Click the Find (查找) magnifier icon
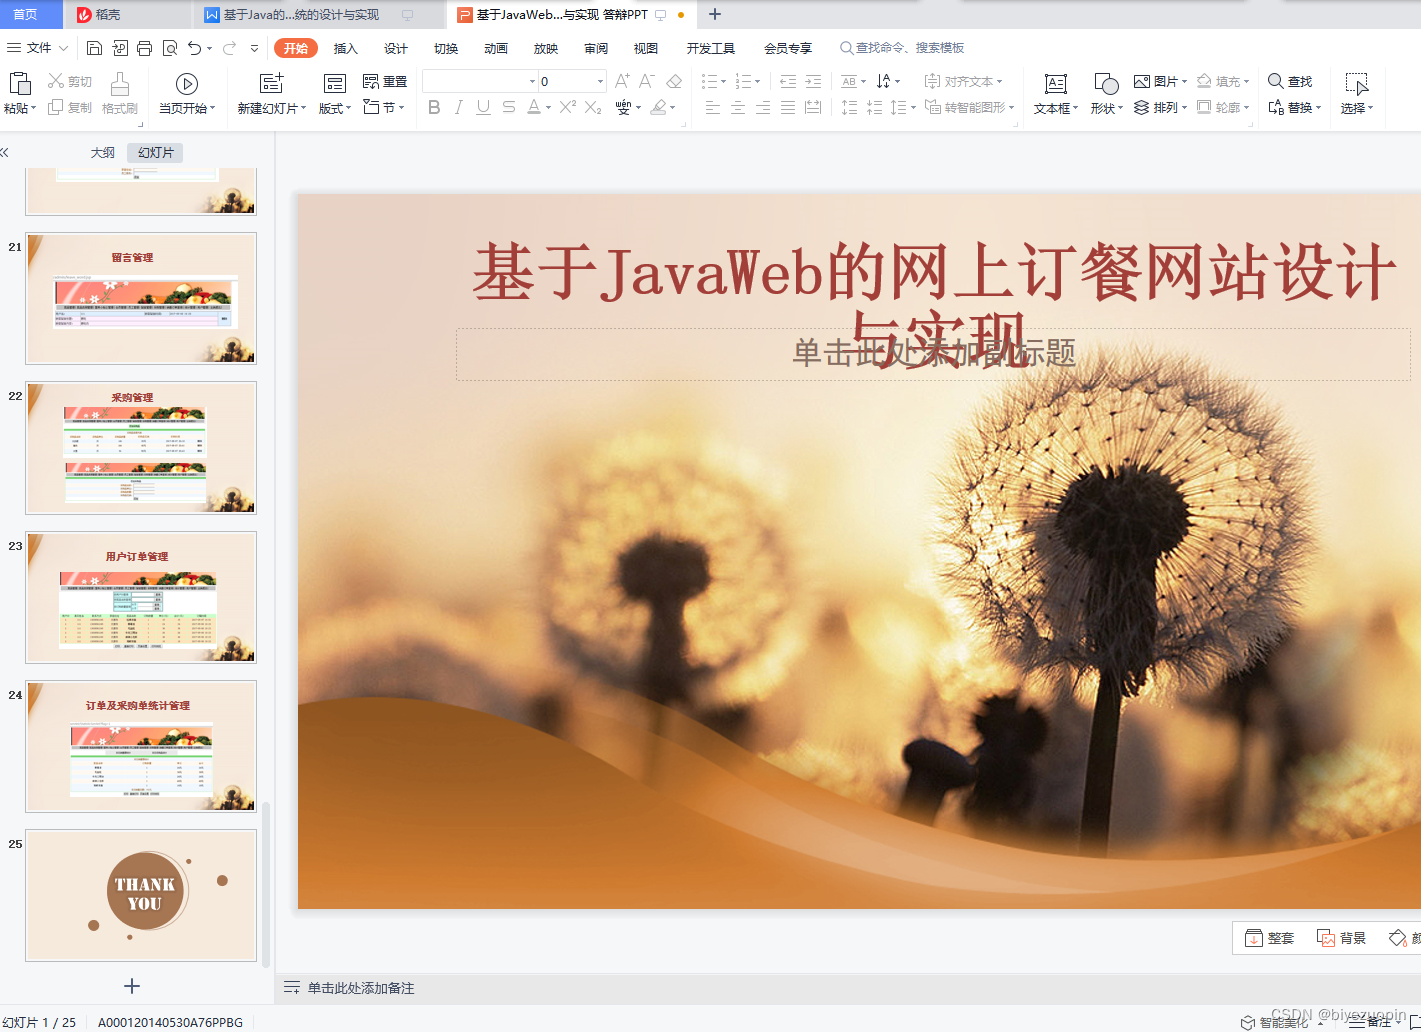 coord(1276,81)
